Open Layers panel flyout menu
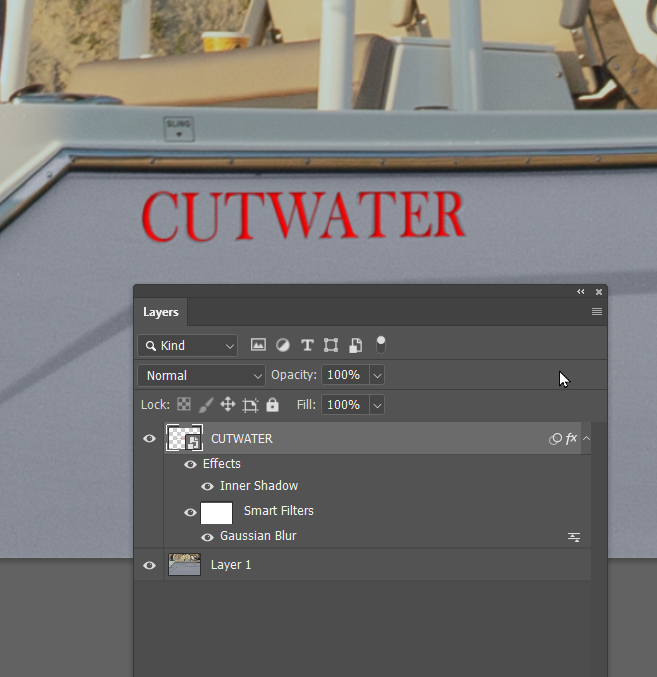Viewport: 657px width, 677px height. pos(597,312)
